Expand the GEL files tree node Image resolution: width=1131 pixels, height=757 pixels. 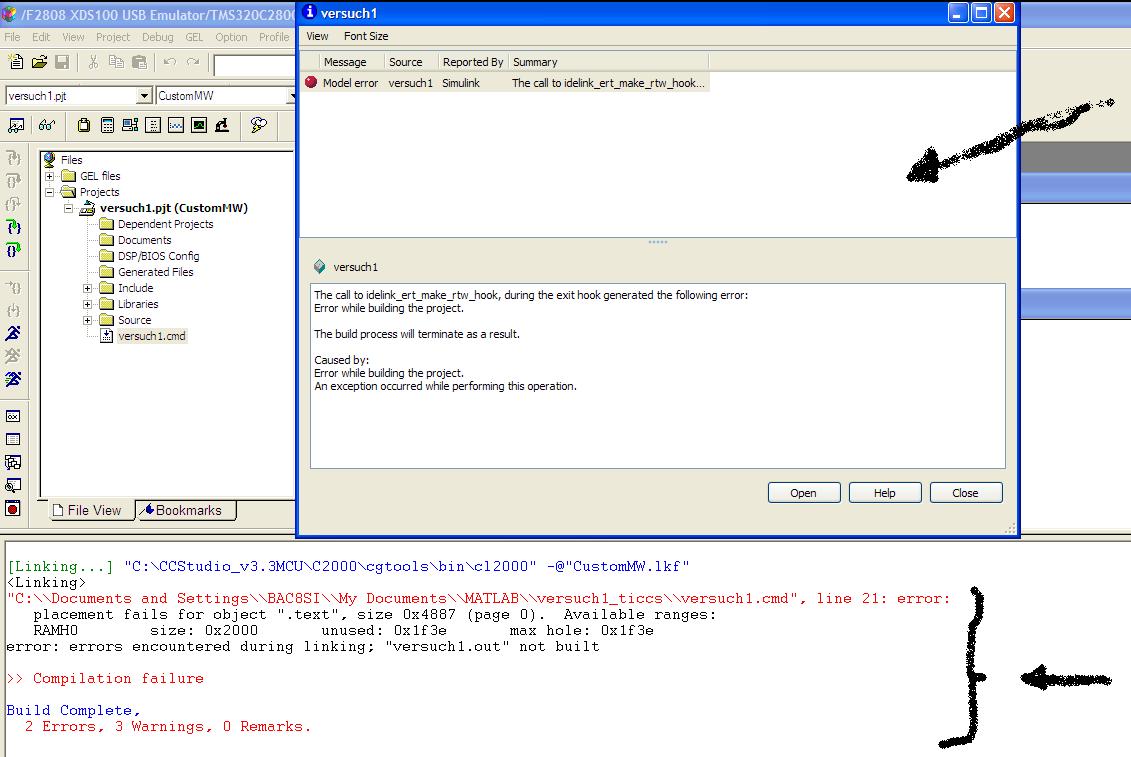49,176
